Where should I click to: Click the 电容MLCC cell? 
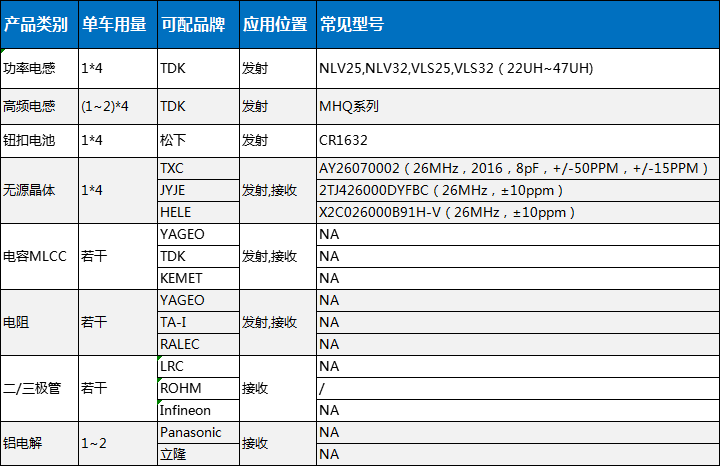pos(39,256)
